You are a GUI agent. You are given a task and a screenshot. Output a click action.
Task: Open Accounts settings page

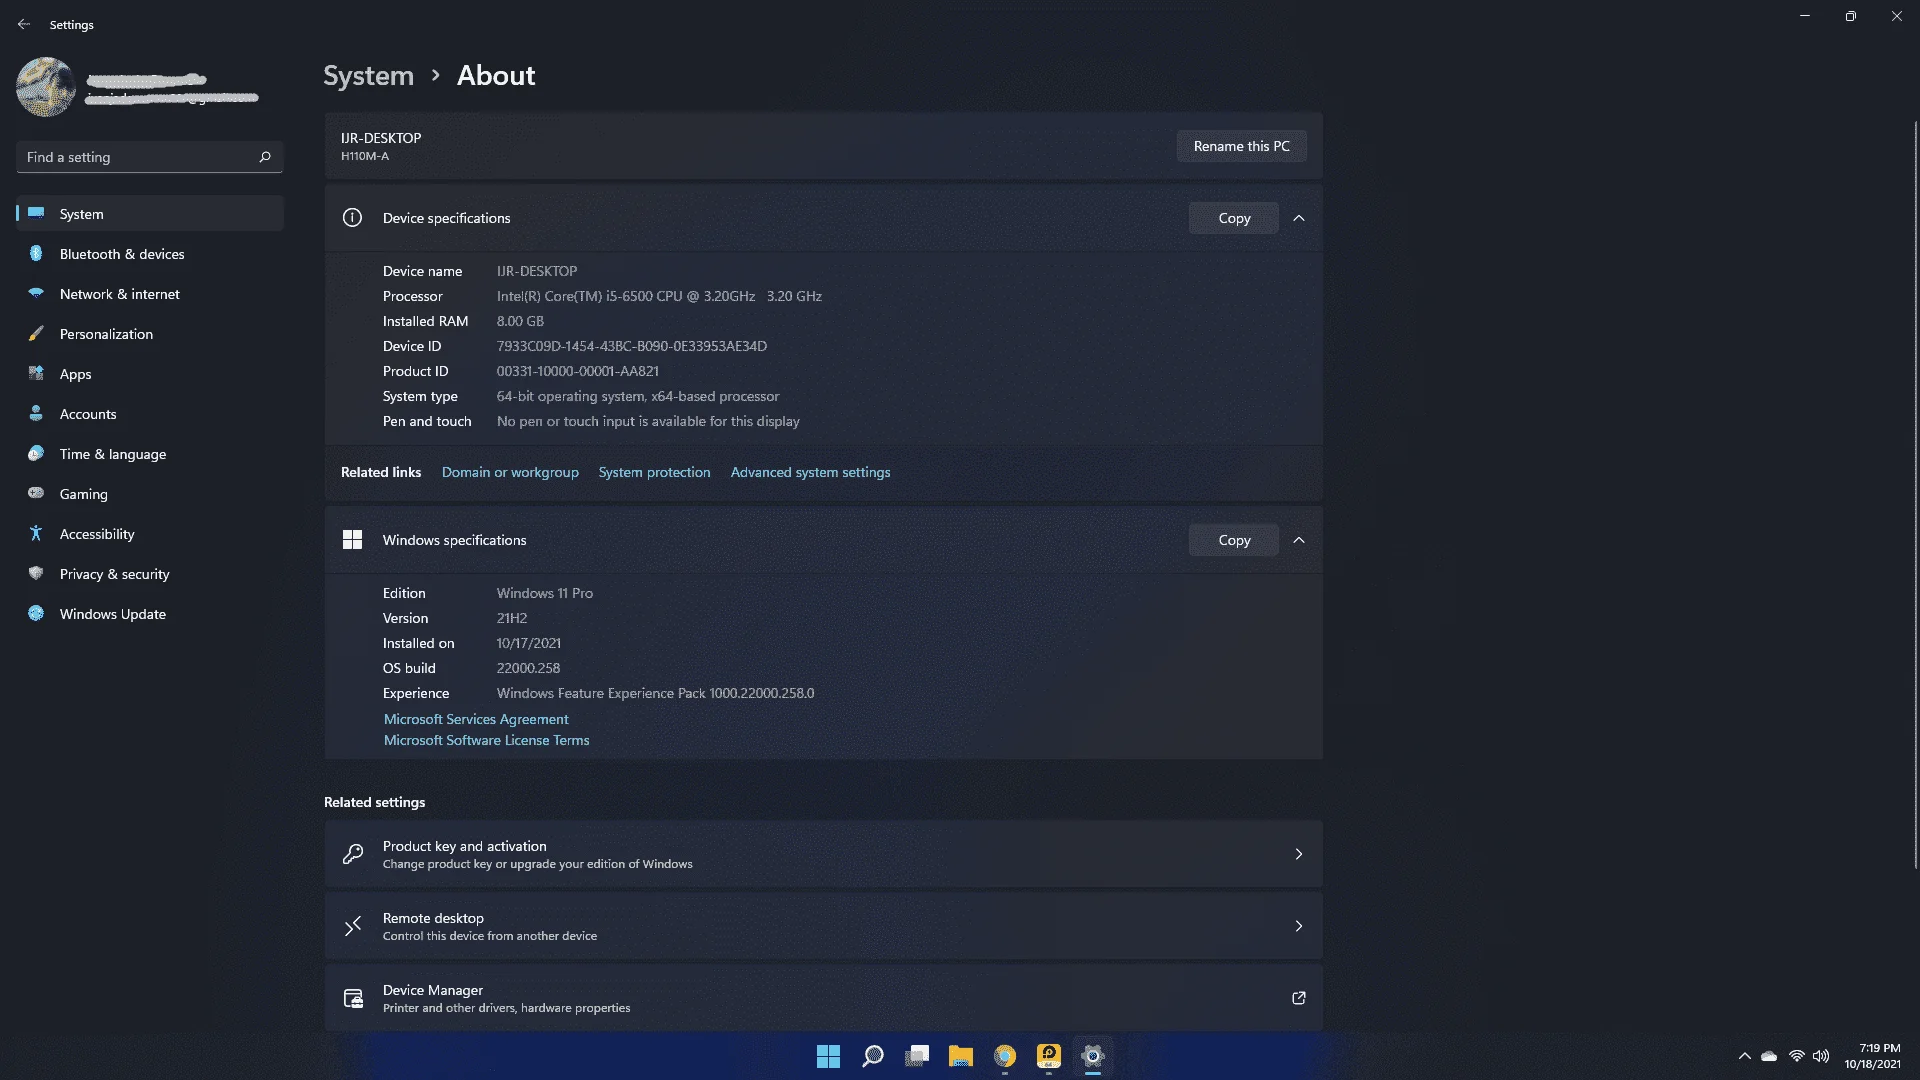(x=150, y=414)
